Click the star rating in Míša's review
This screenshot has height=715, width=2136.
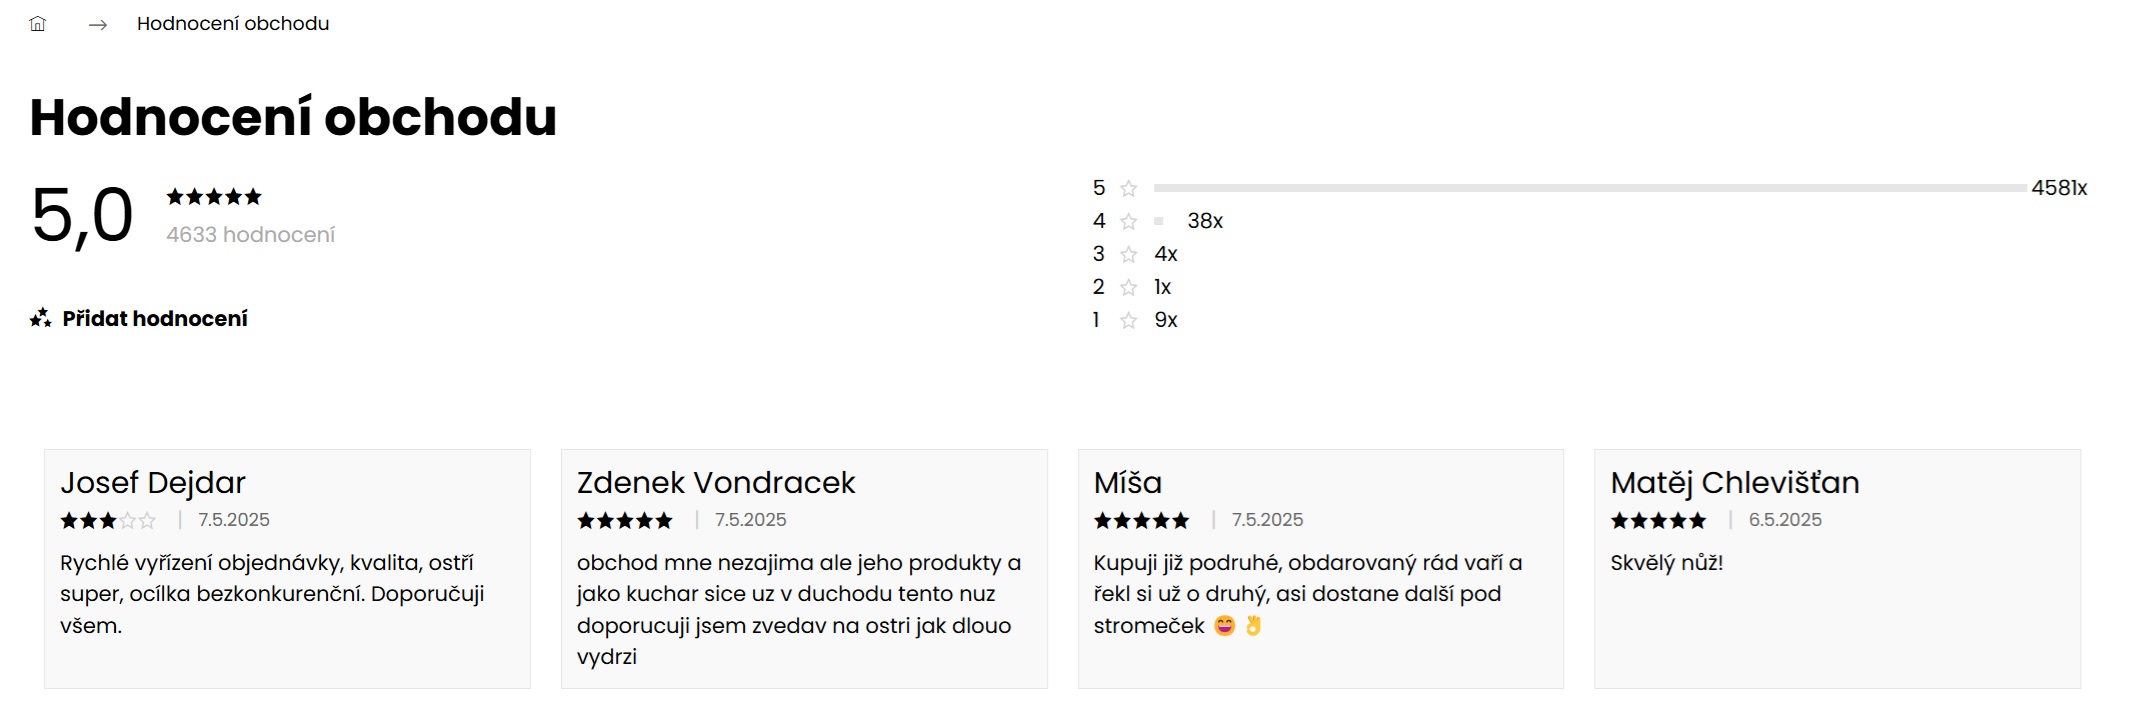1141,520
